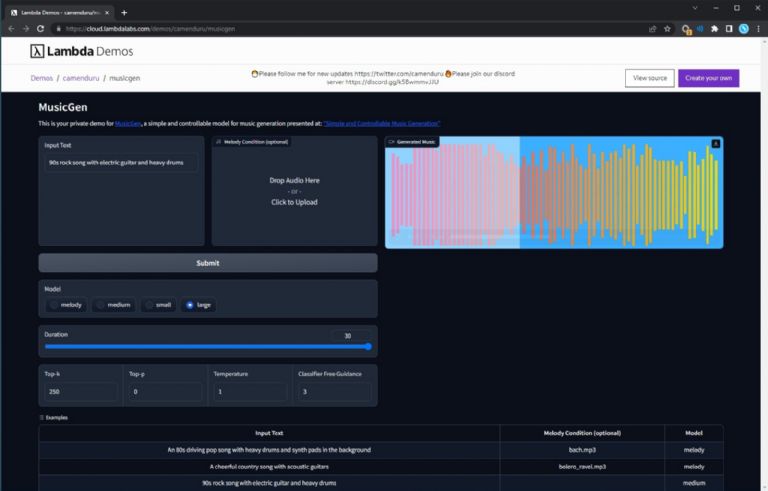Click the Drop Audio Here upload area
The width and height of the screenshot is (768, 491).
(x=294, y=191)
